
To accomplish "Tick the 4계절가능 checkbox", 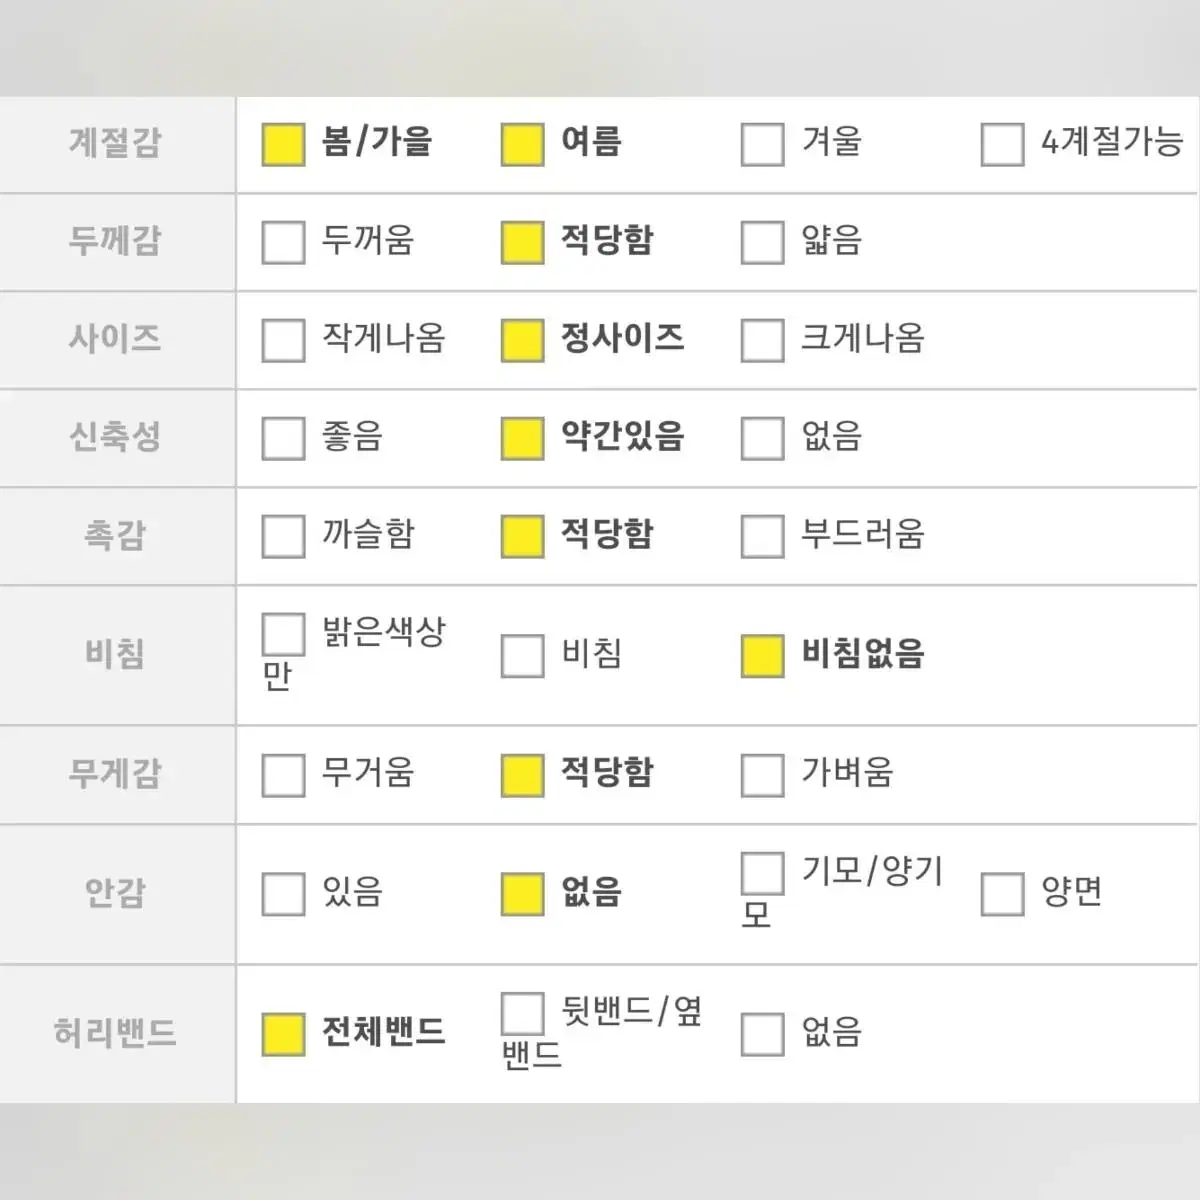I will 1002,144.
